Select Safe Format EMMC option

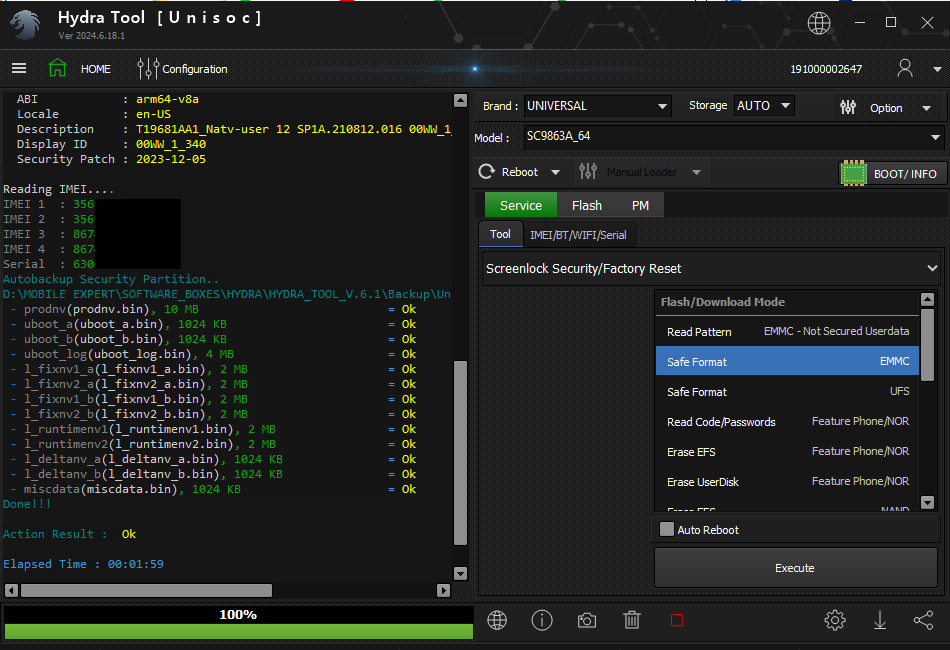[x=788, y=362]
